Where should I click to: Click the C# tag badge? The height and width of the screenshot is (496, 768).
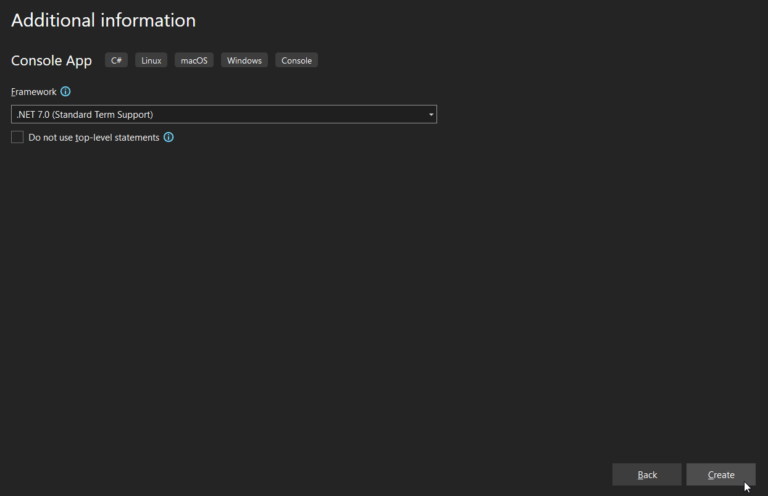pyautogui.click(x=116, y=61)
